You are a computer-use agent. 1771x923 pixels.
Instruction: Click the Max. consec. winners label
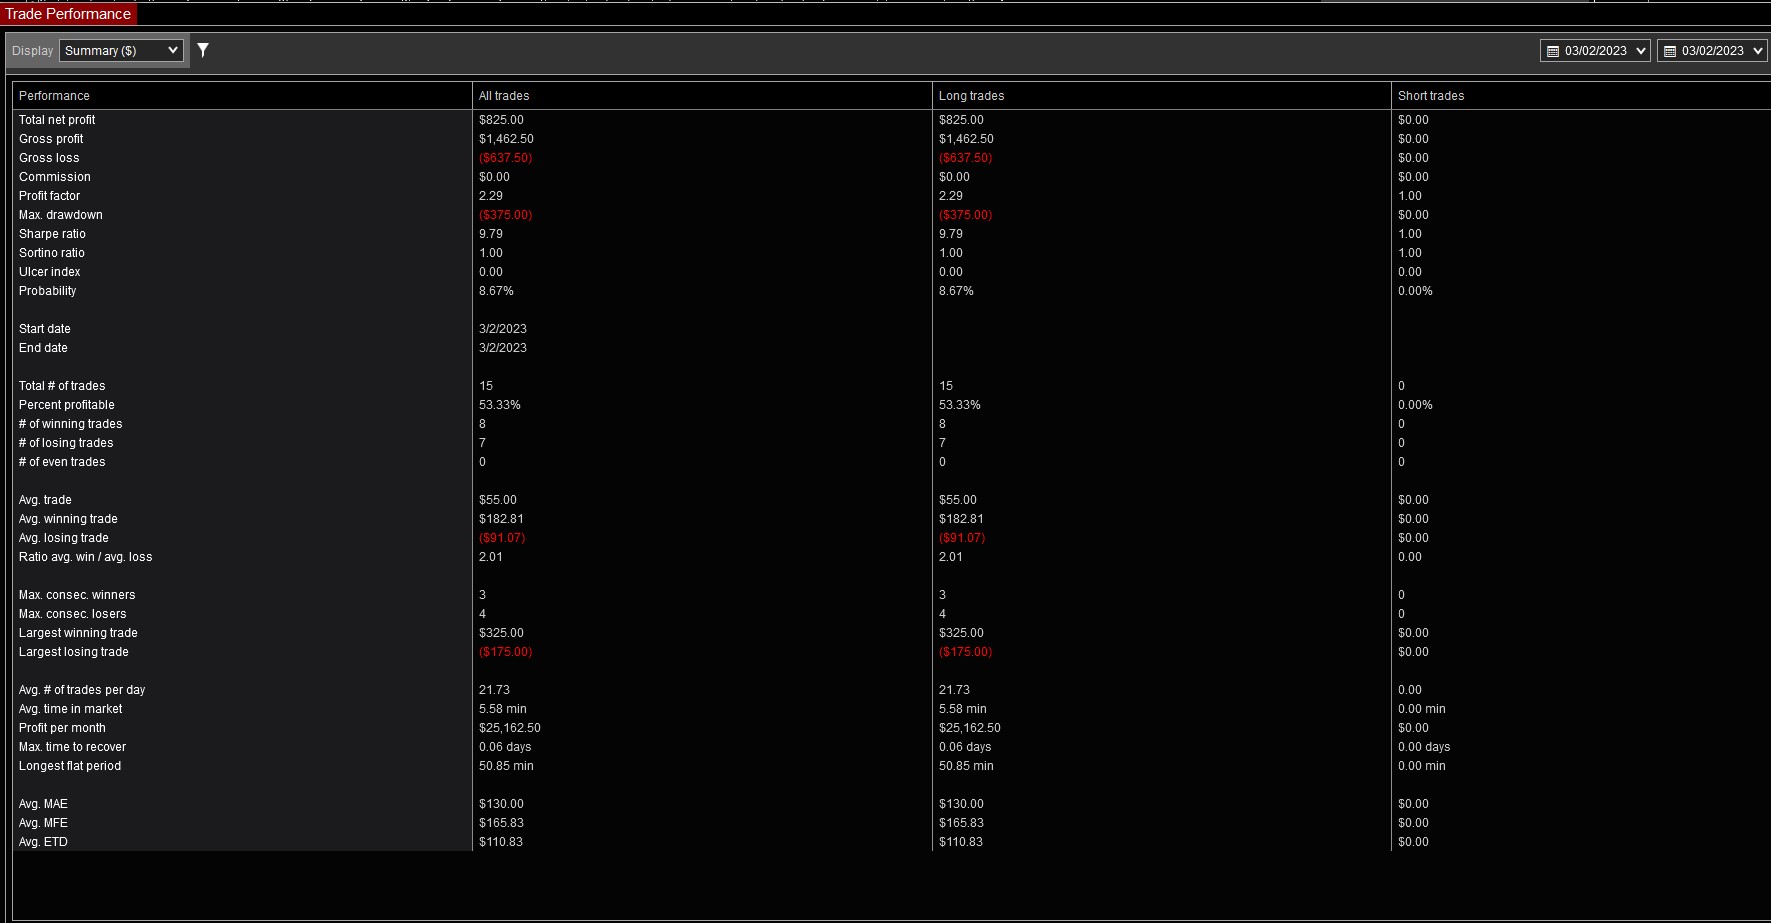pyautogui.click(x=77, y=595)
